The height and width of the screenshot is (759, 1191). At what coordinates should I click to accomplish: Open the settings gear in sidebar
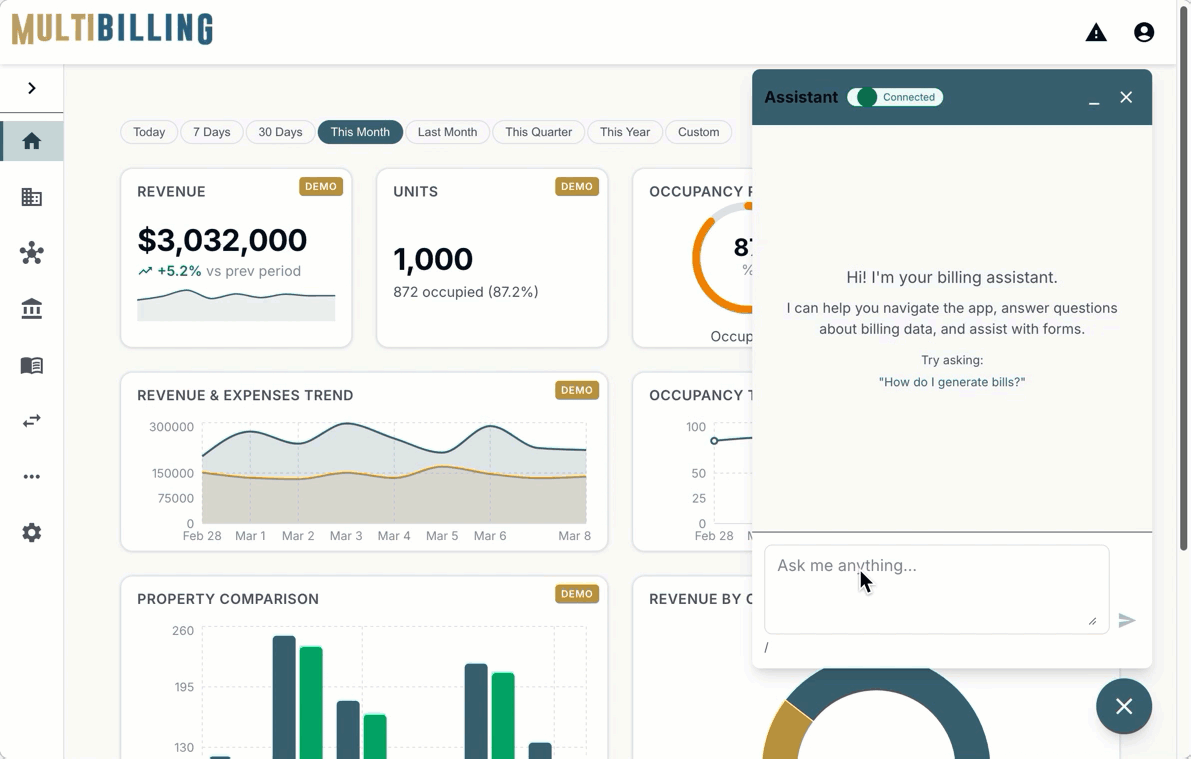point(32,533)
